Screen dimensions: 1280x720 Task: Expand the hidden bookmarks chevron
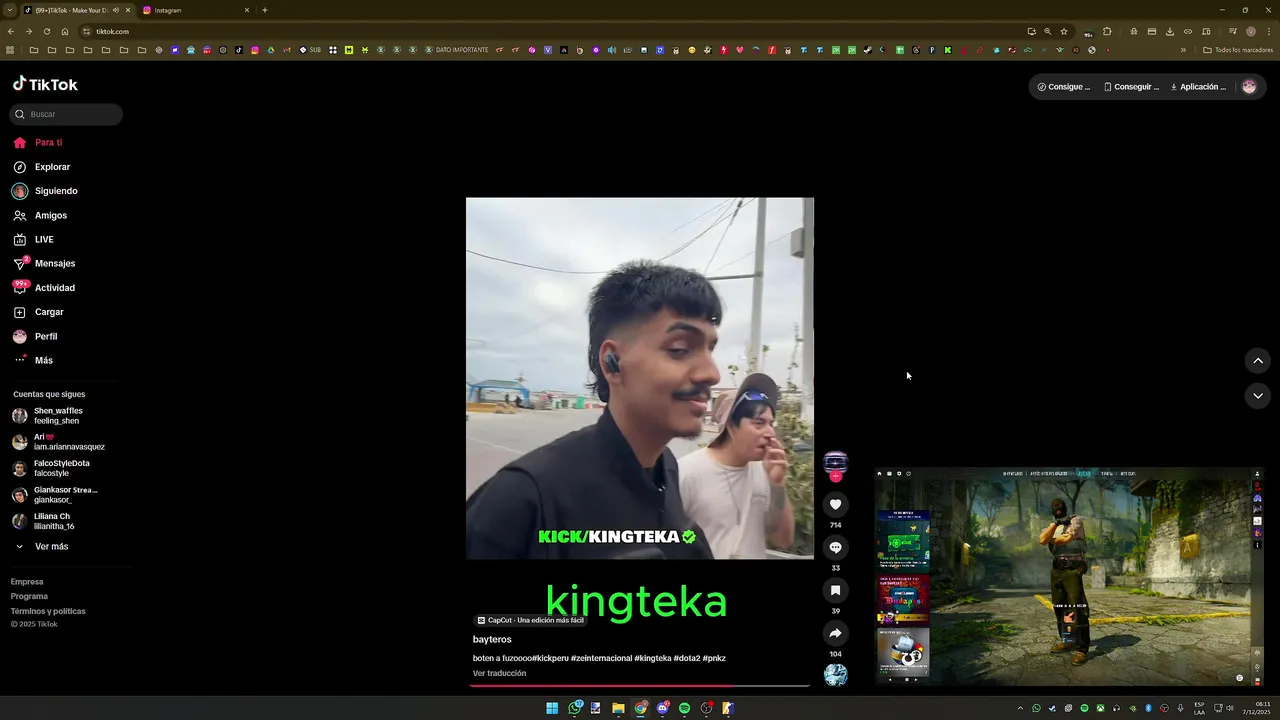tap(1183, 50)
